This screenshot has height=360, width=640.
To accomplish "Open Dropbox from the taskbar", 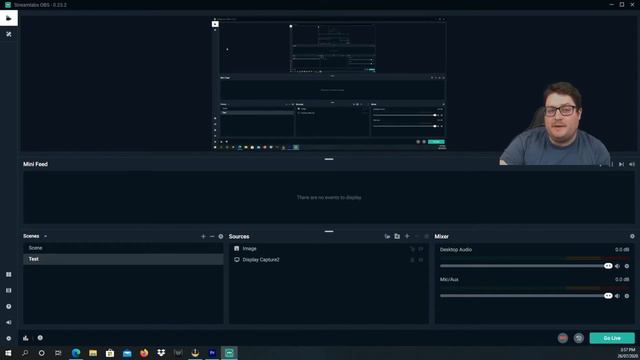I will pyautogui.click(x=161, y=353).
